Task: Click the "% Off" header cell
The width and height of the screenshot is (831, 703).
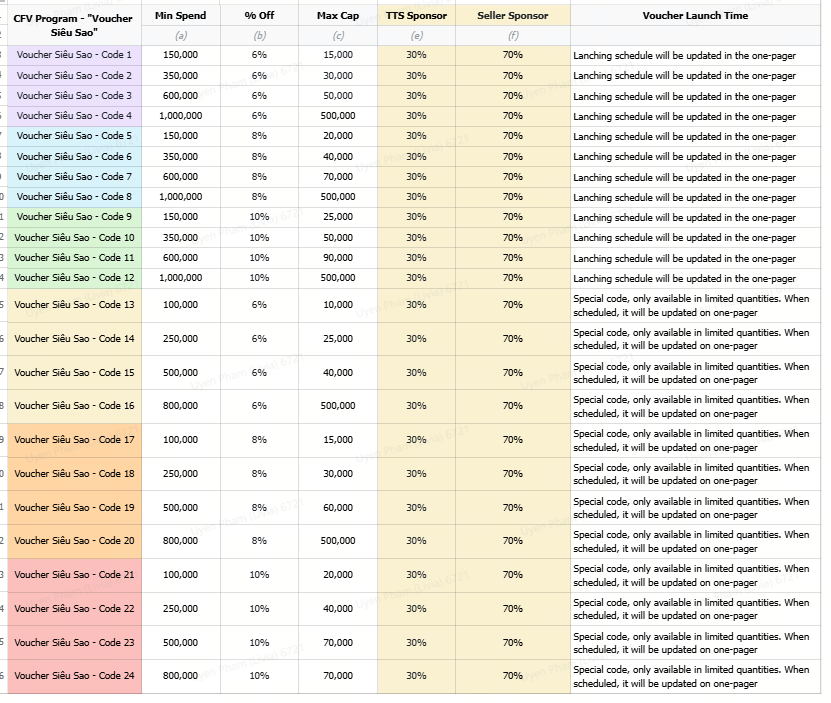Action: [259, 16]
